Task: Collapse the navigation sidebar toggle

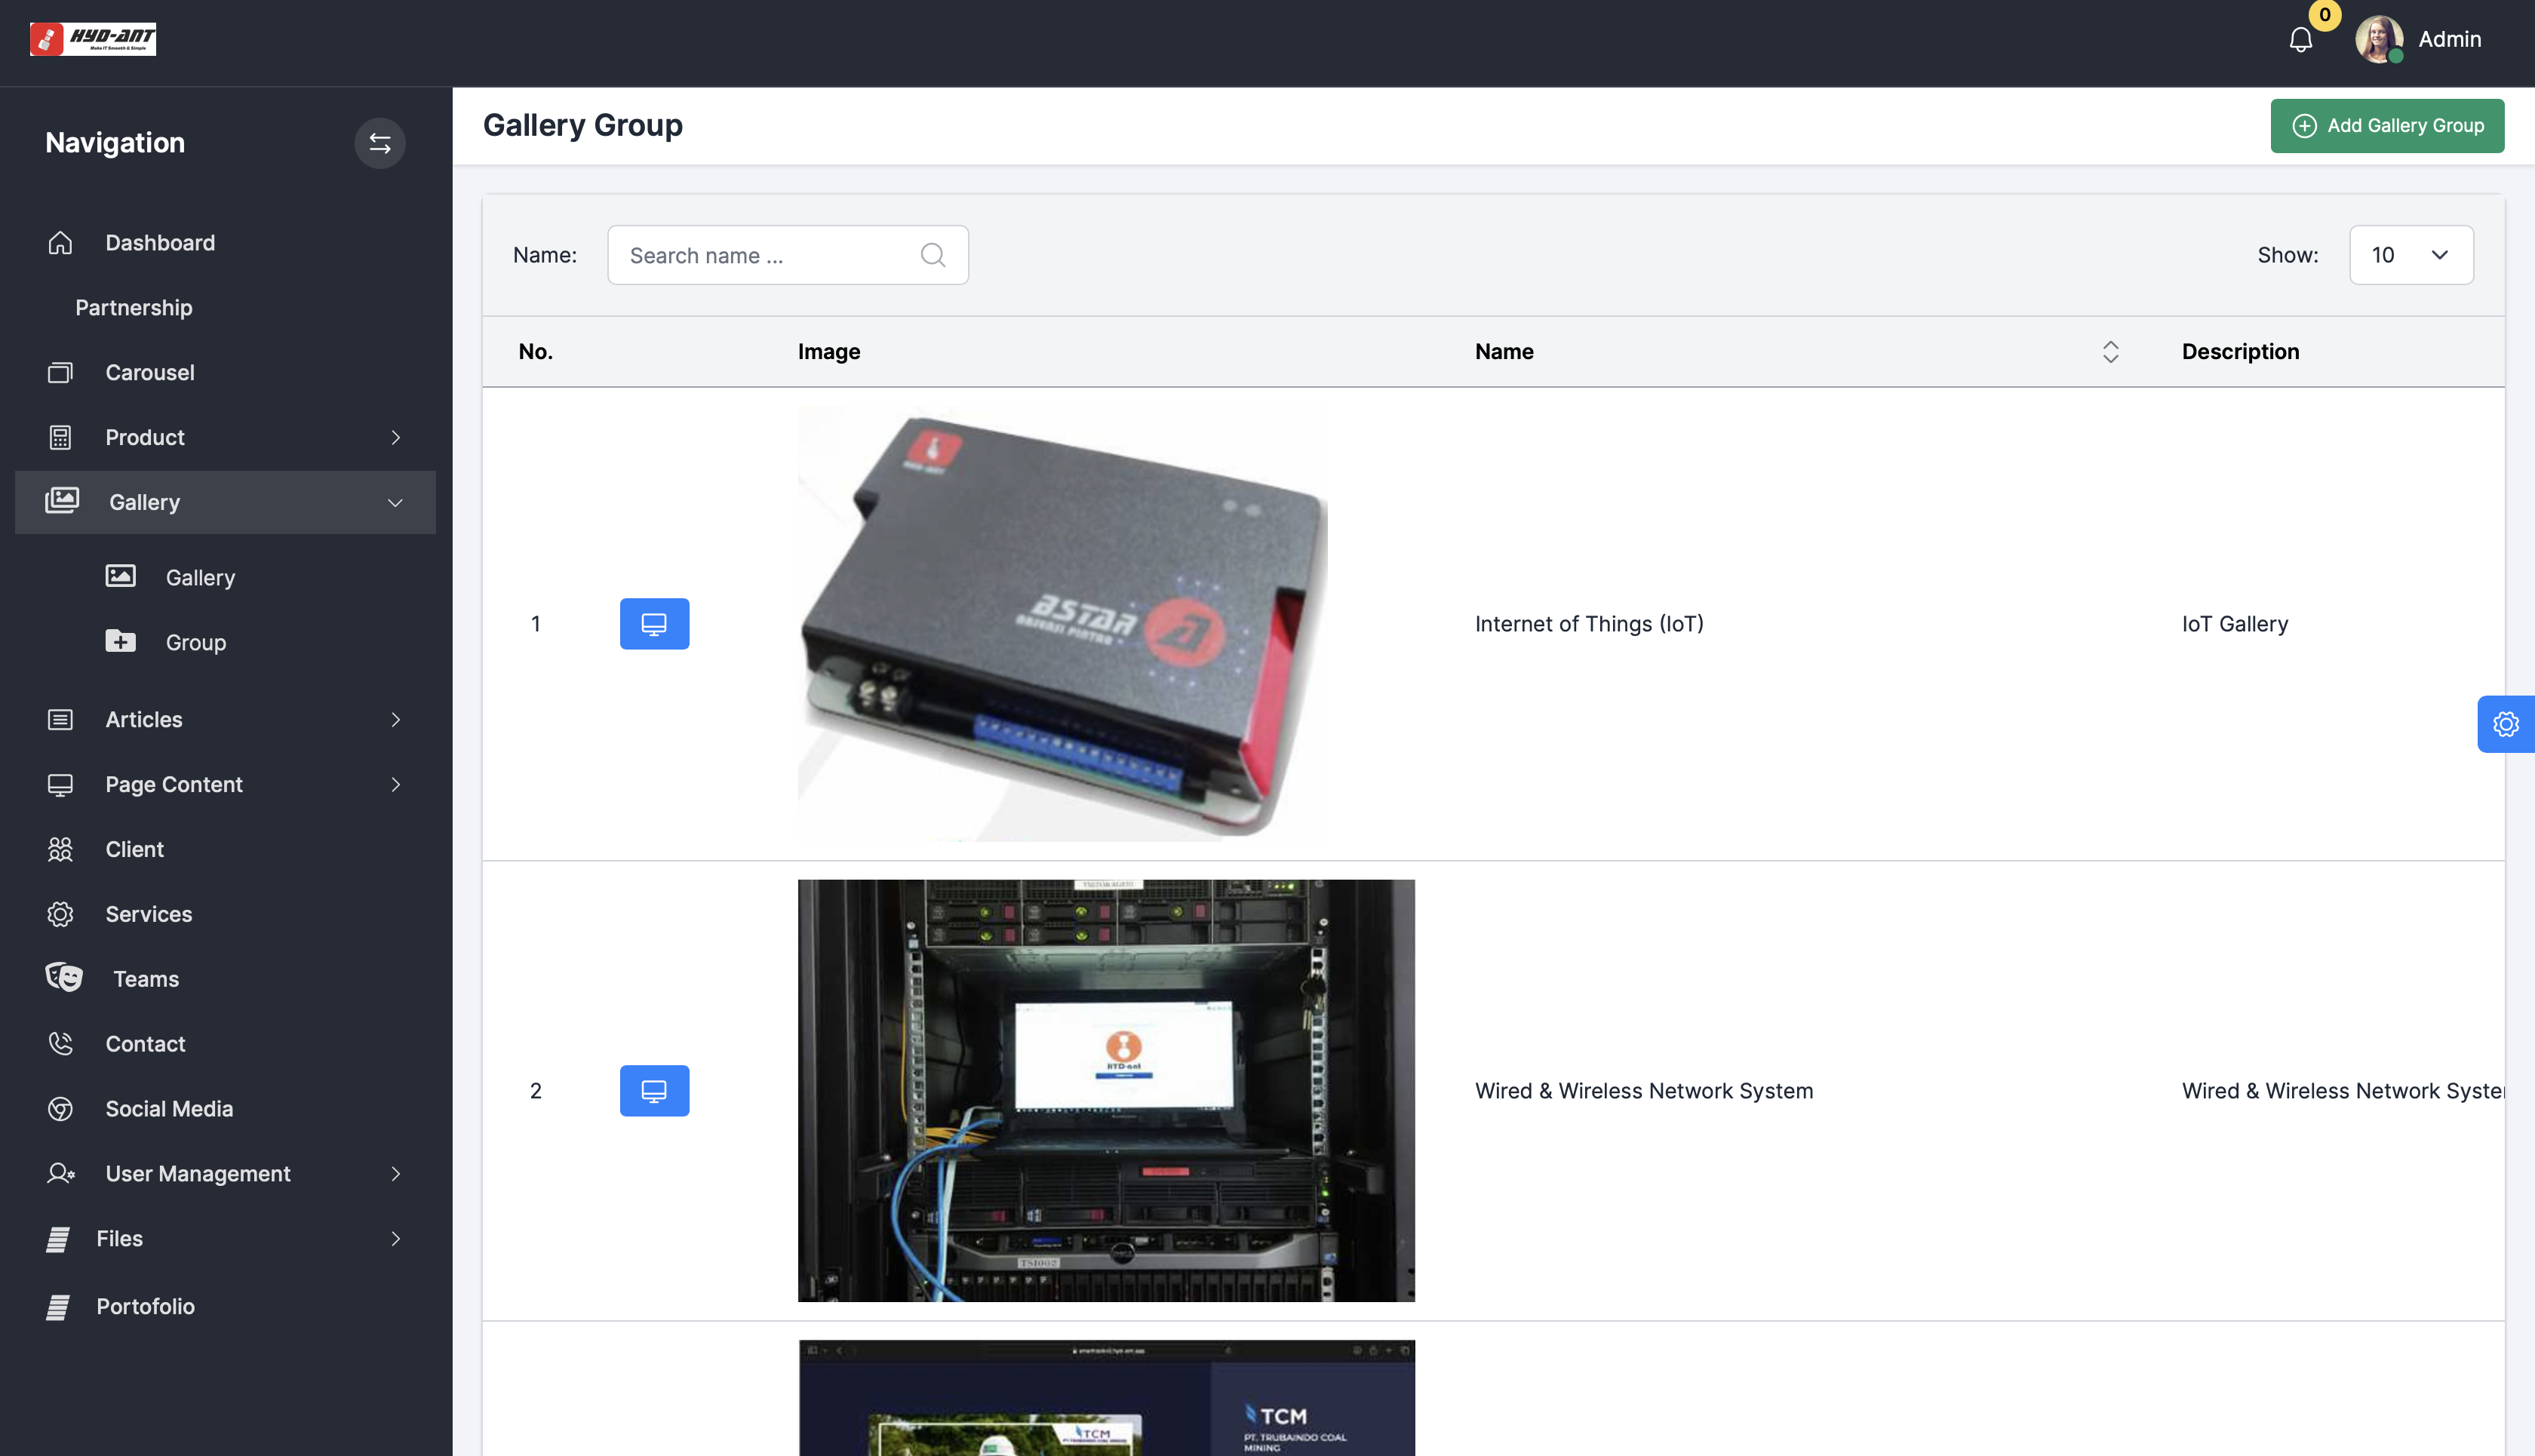Action: click(380, 143)
